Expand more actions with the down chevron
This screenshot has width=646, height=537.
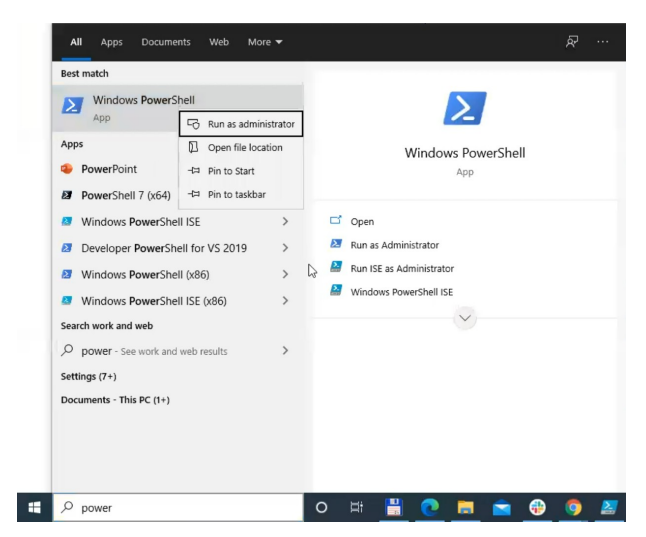(465, 318)
